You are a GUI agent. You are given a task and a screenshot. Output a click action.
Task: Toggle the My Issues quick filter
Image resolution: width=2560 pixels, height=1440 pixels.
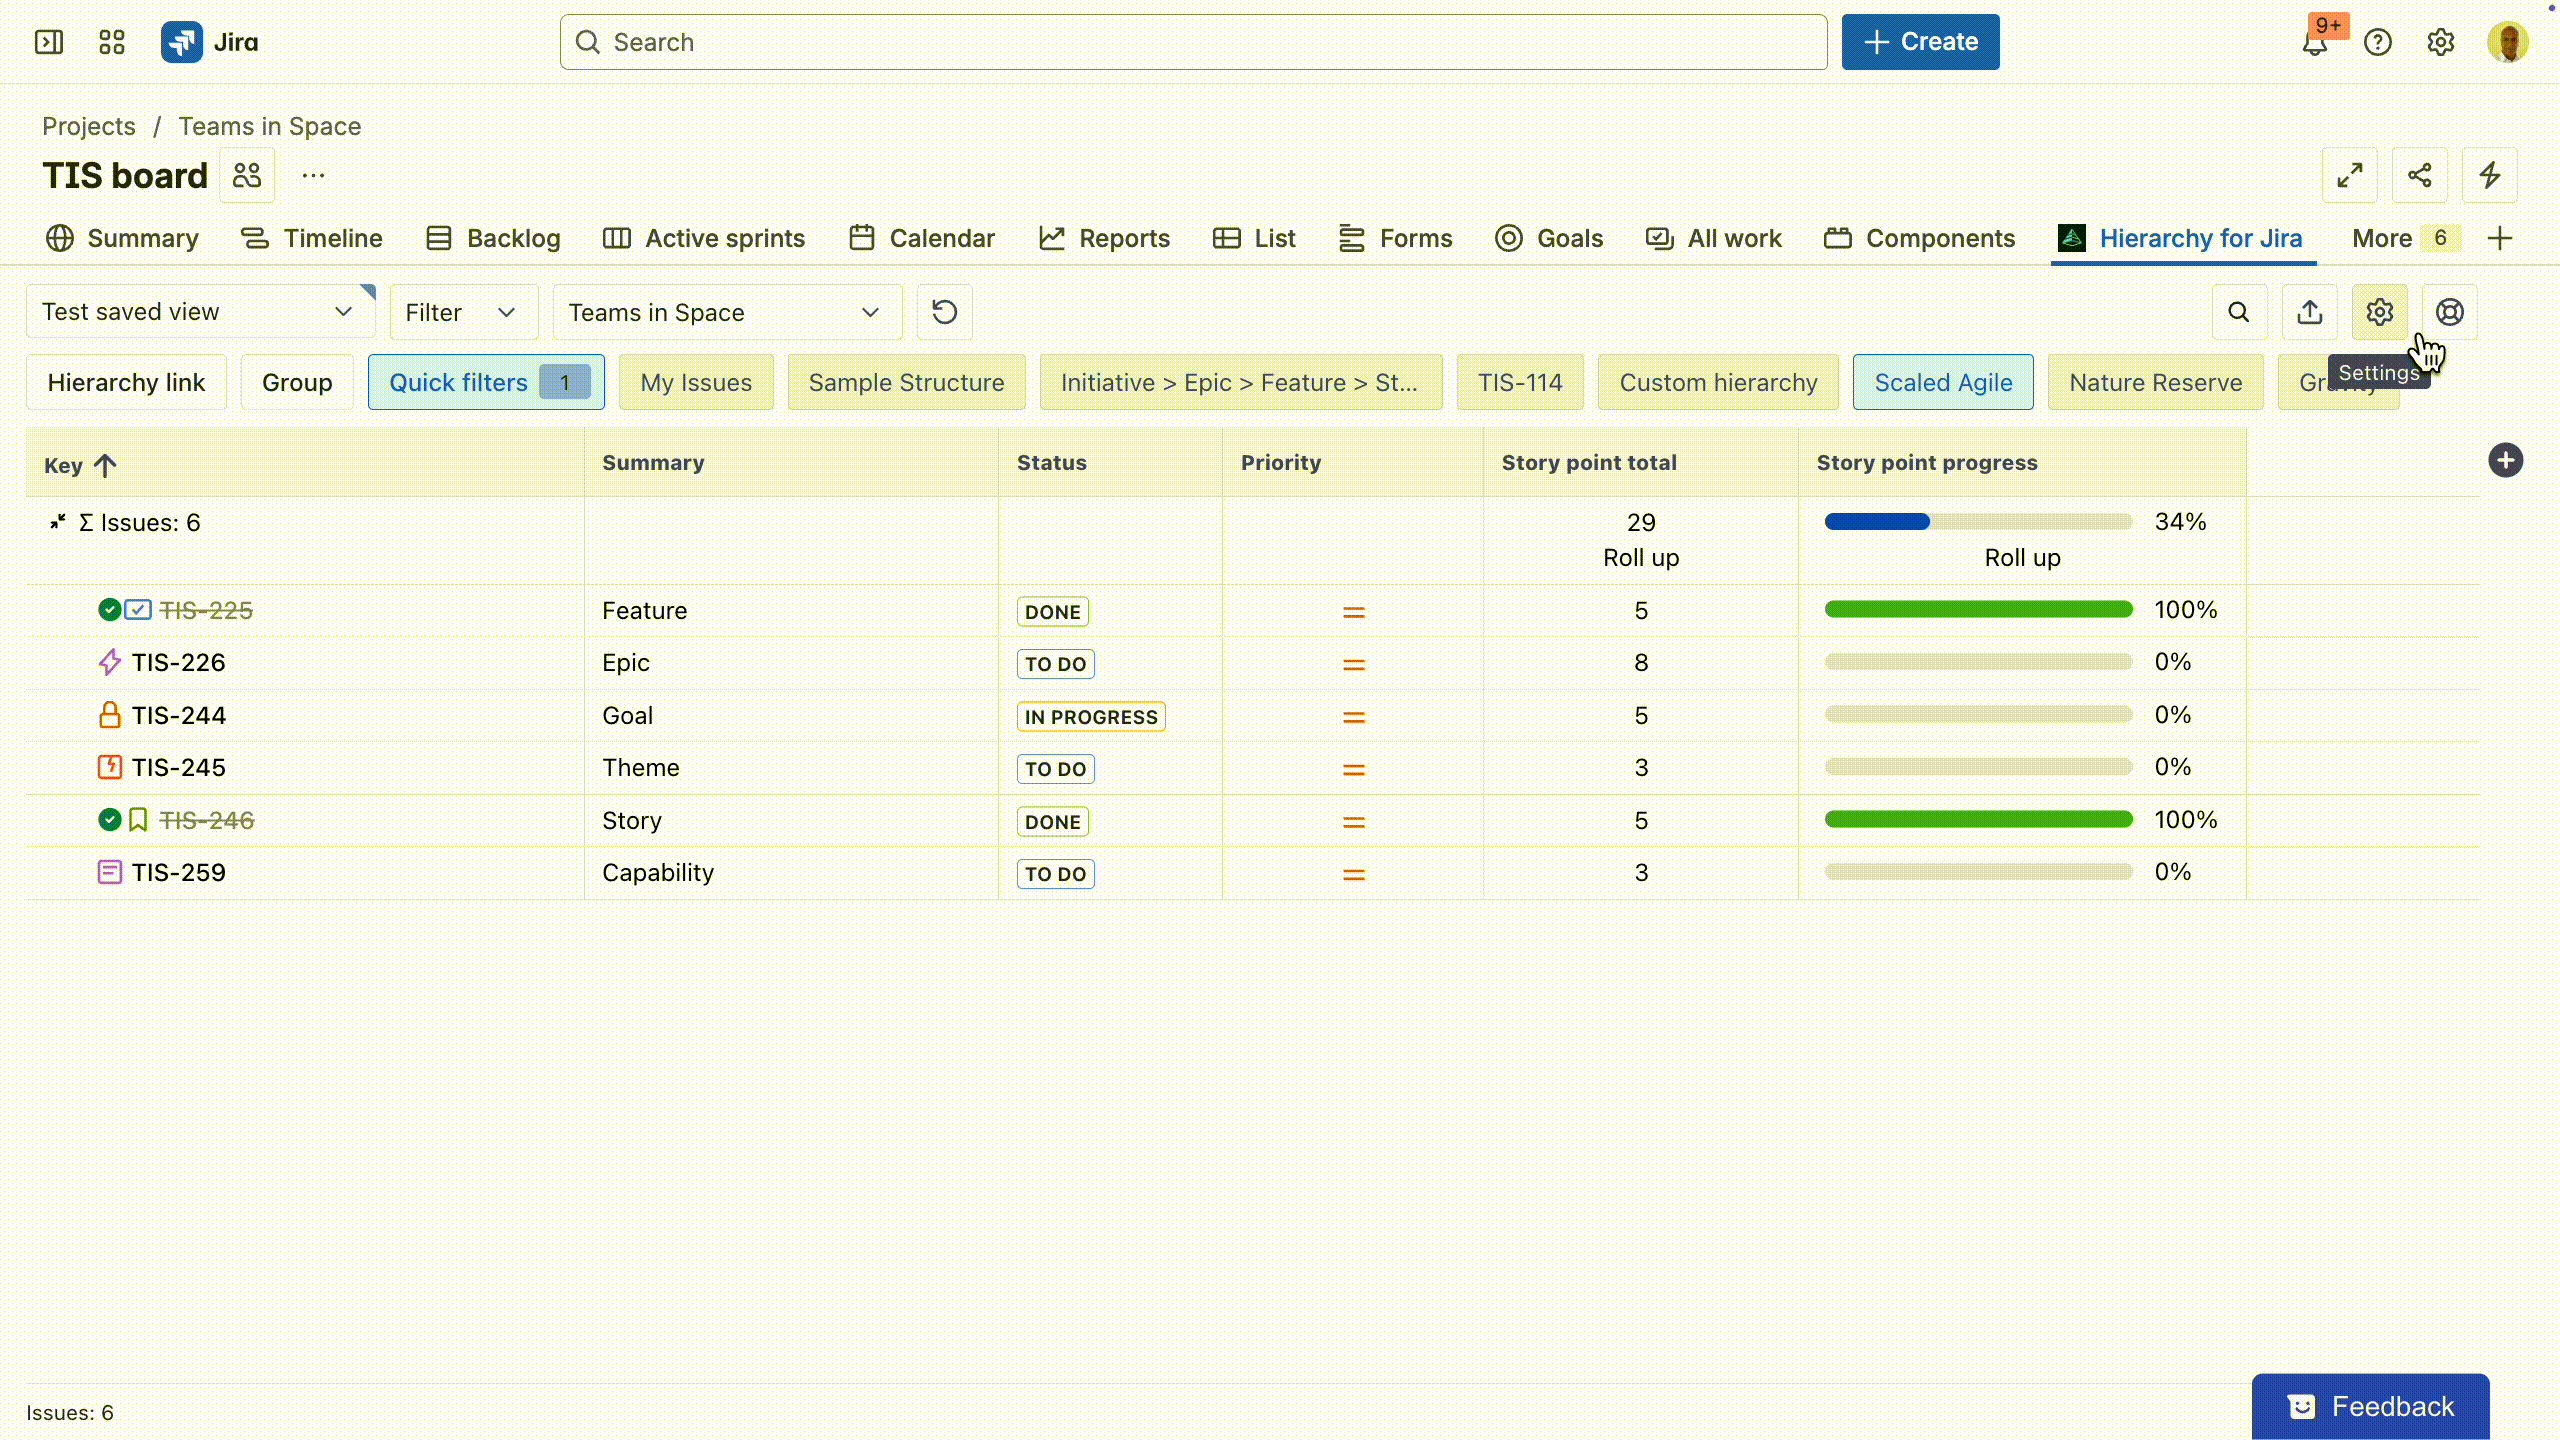tap(696, 382)
